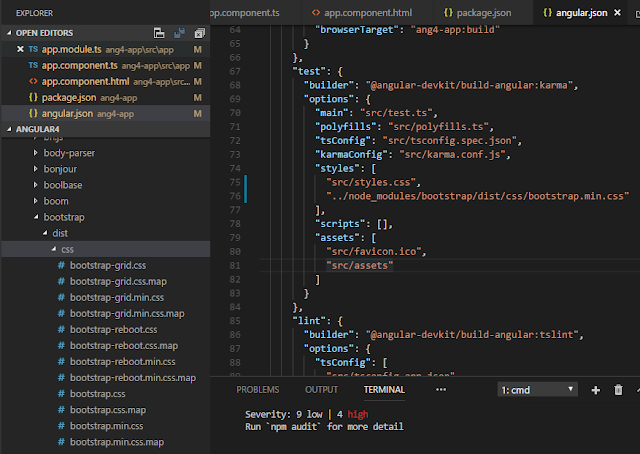Open app.module.ts in Open Editors

click(106, 49)
